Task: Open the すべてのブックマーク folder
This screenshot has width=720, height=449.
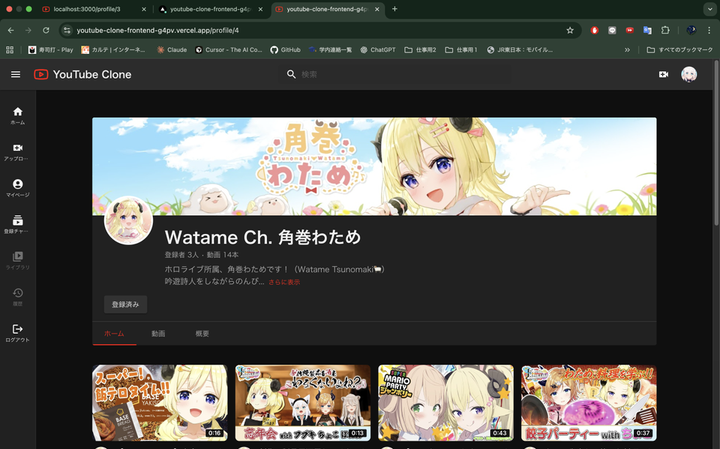Action: tap(680, 50)
